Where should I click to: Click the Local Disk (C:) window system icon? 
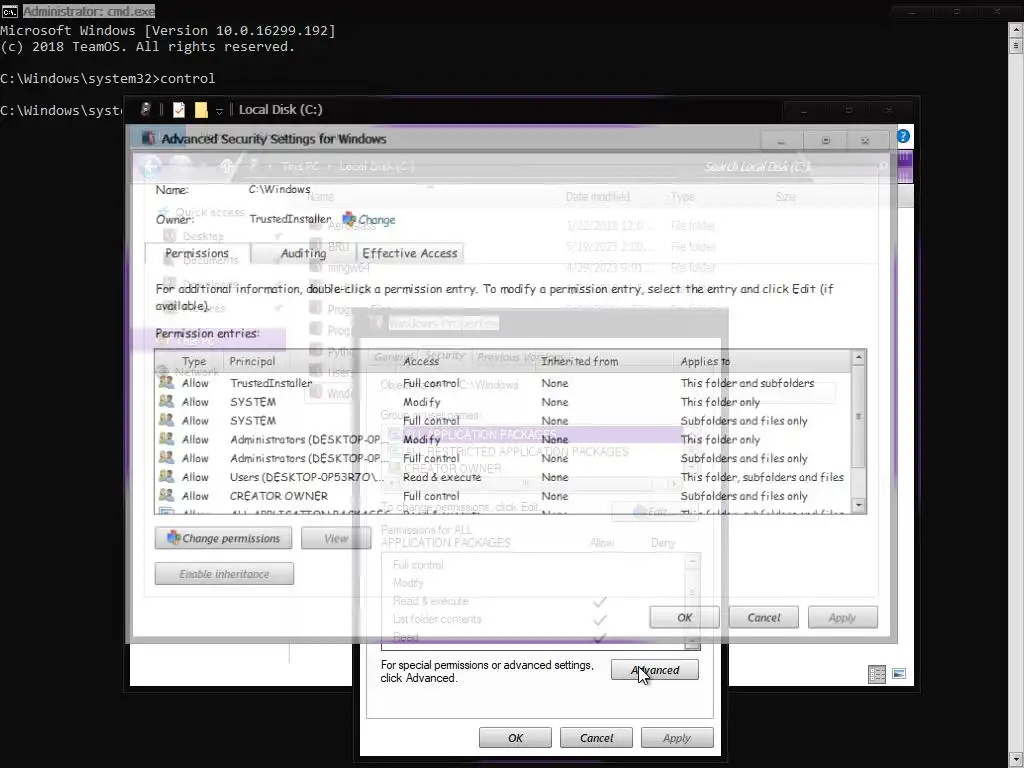(x=146, y=110)
